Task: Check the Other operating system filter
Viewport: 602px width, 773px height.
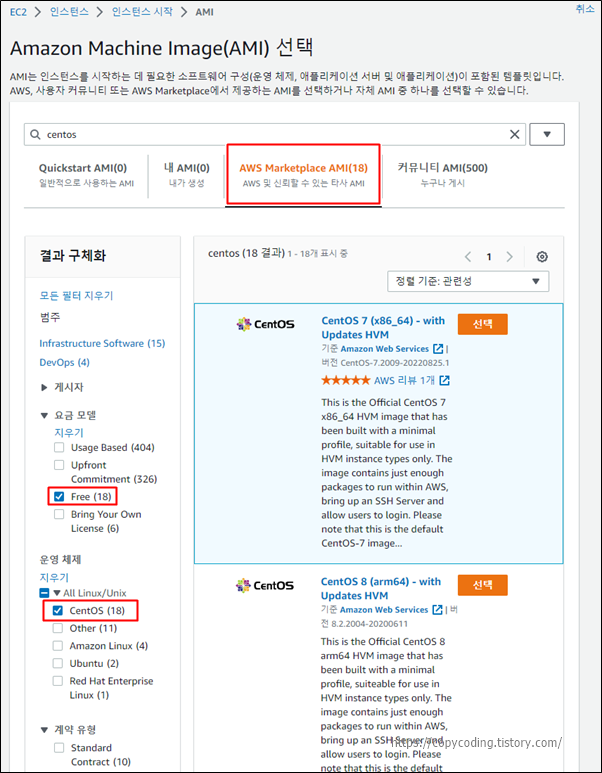Action: [58, 628]
